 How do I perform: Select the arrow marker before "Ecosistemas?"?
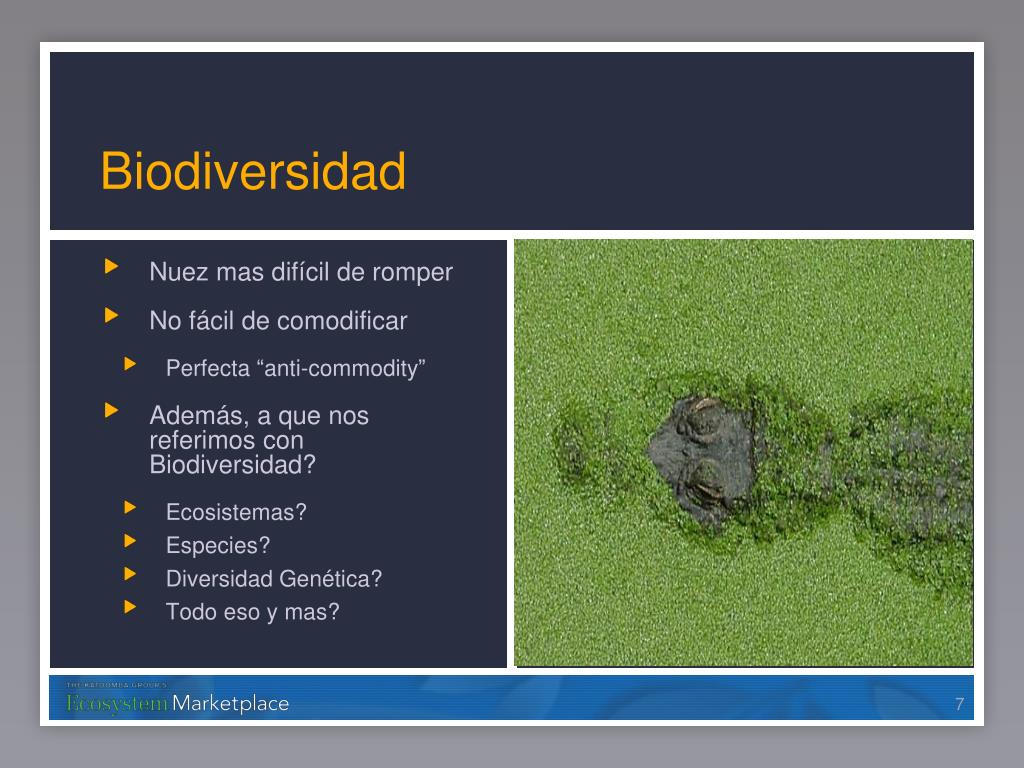click(x=129, y=507)
